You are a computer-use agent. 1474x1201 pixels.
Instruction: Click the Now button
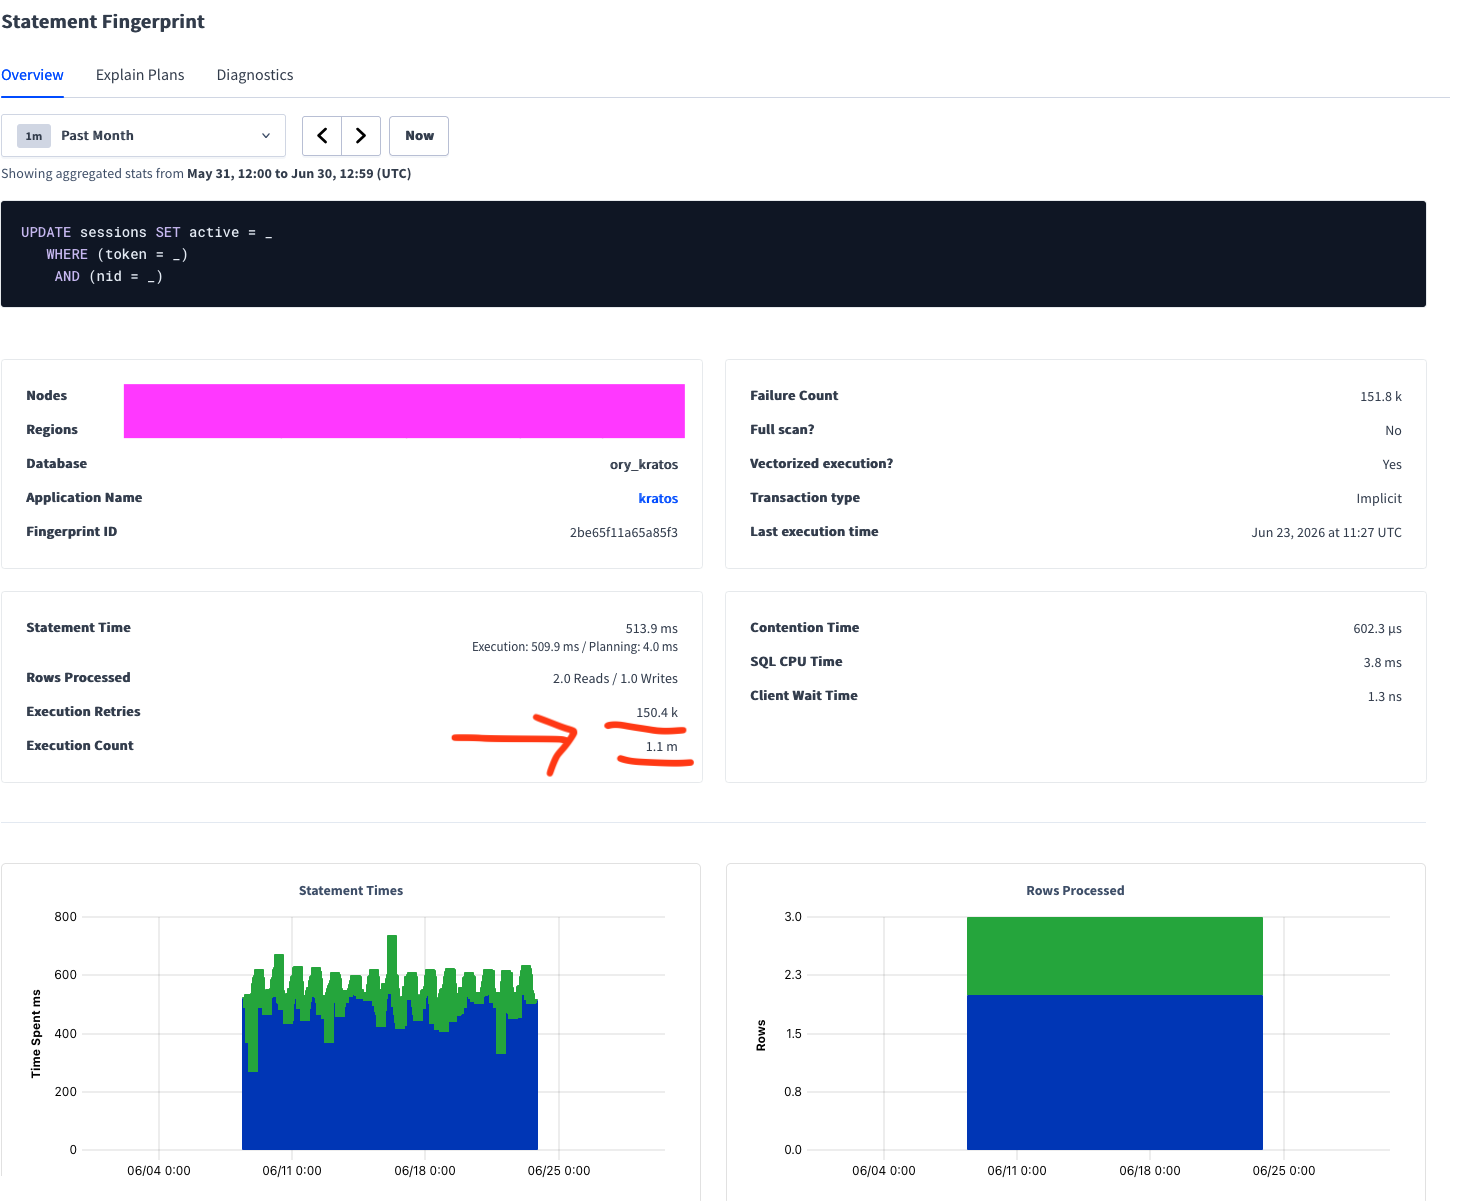[x=419, y=136]
